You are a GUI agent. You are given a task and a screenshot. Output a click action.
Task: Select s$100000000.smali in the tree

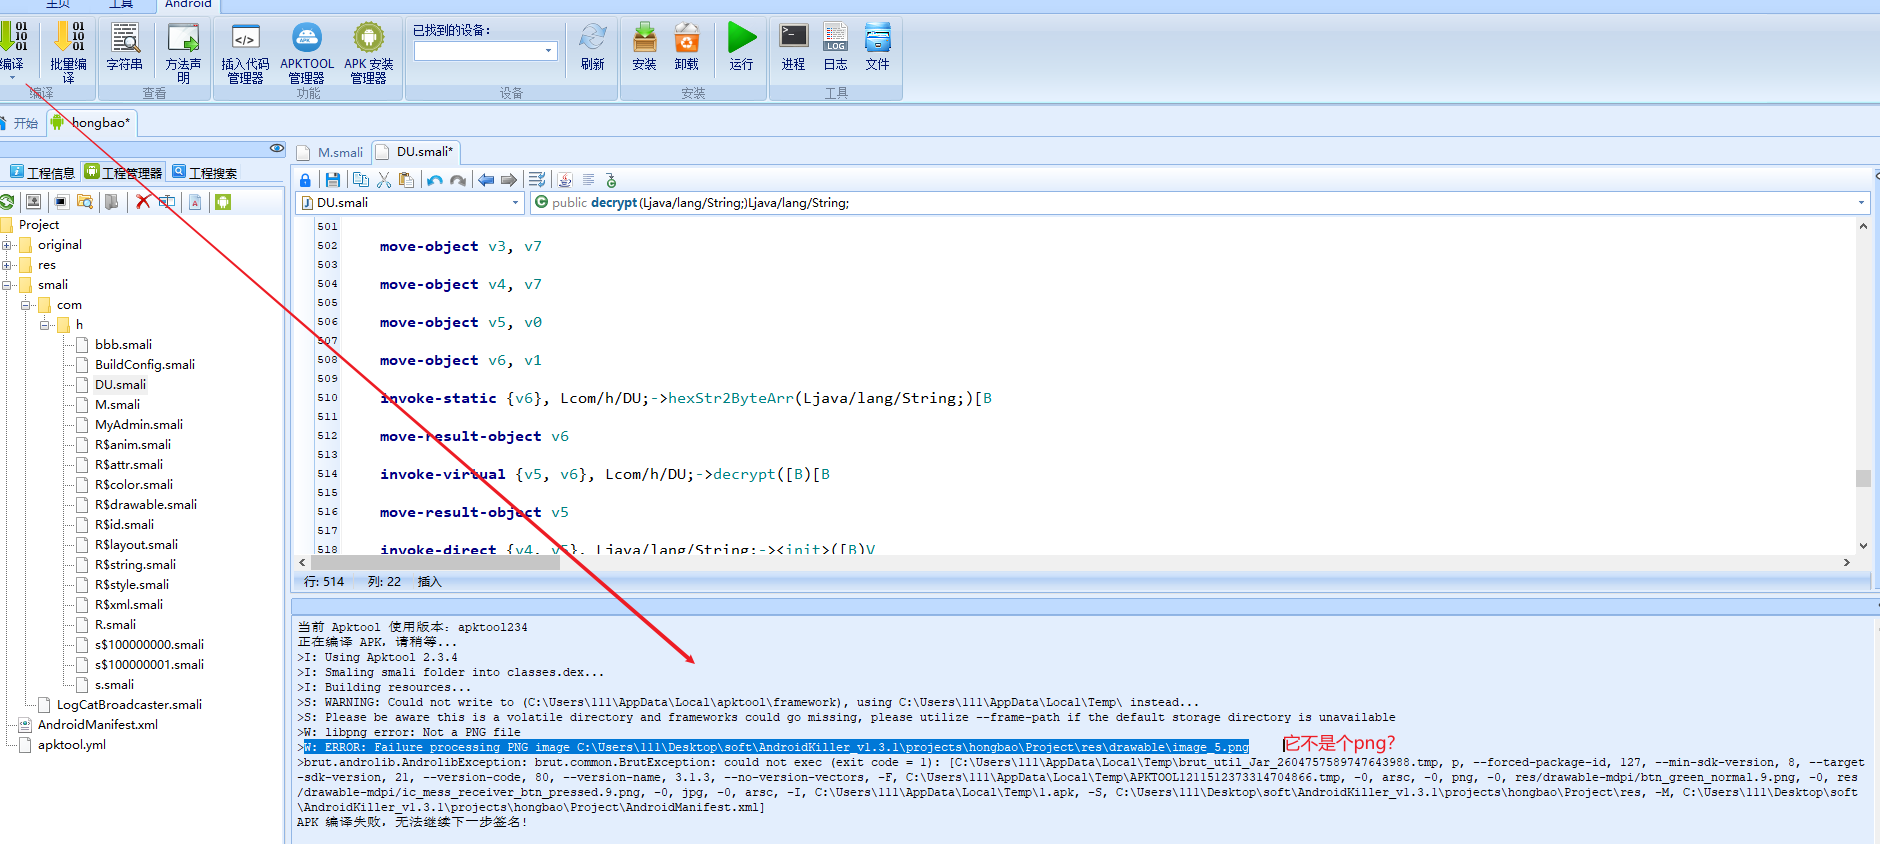[x=149, y=645]
